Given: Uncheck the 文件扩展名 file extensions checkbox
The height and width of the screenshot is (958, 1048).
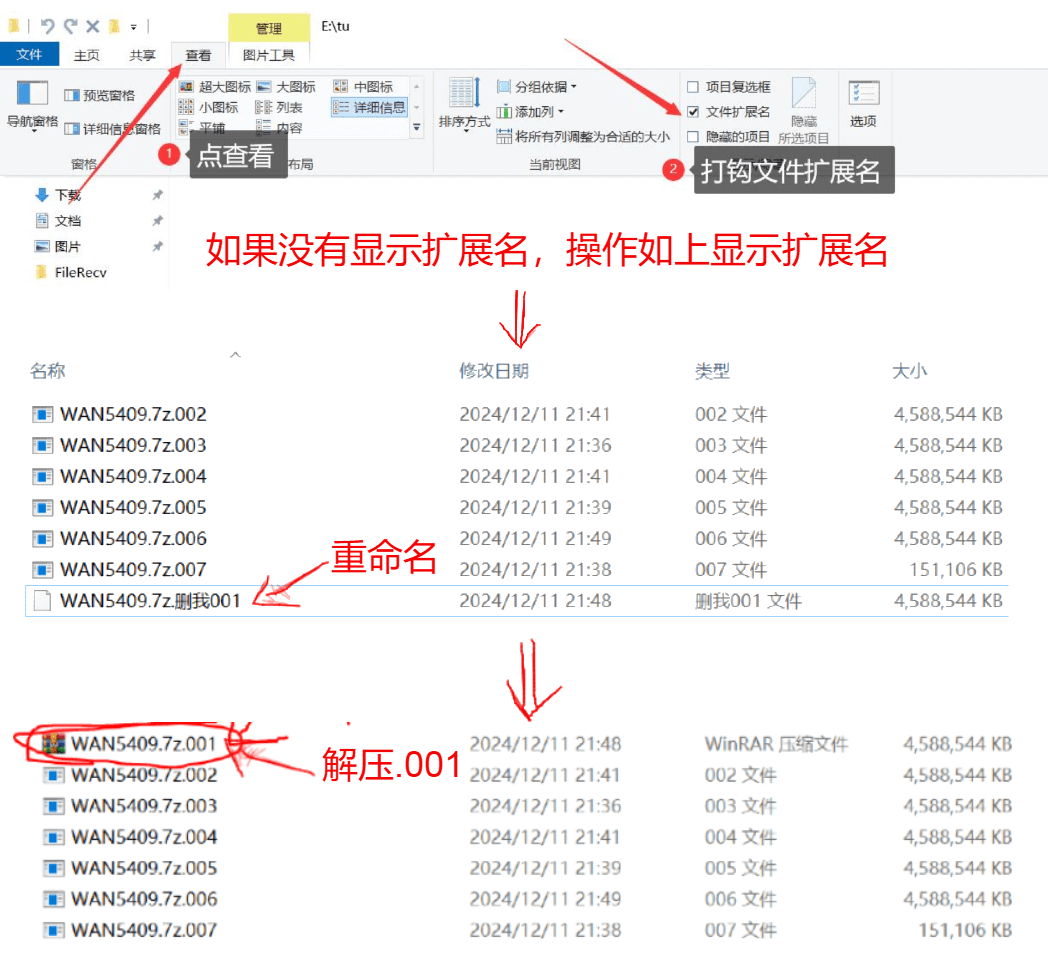Looking at the screenshot, I should (x=693, y=112).
